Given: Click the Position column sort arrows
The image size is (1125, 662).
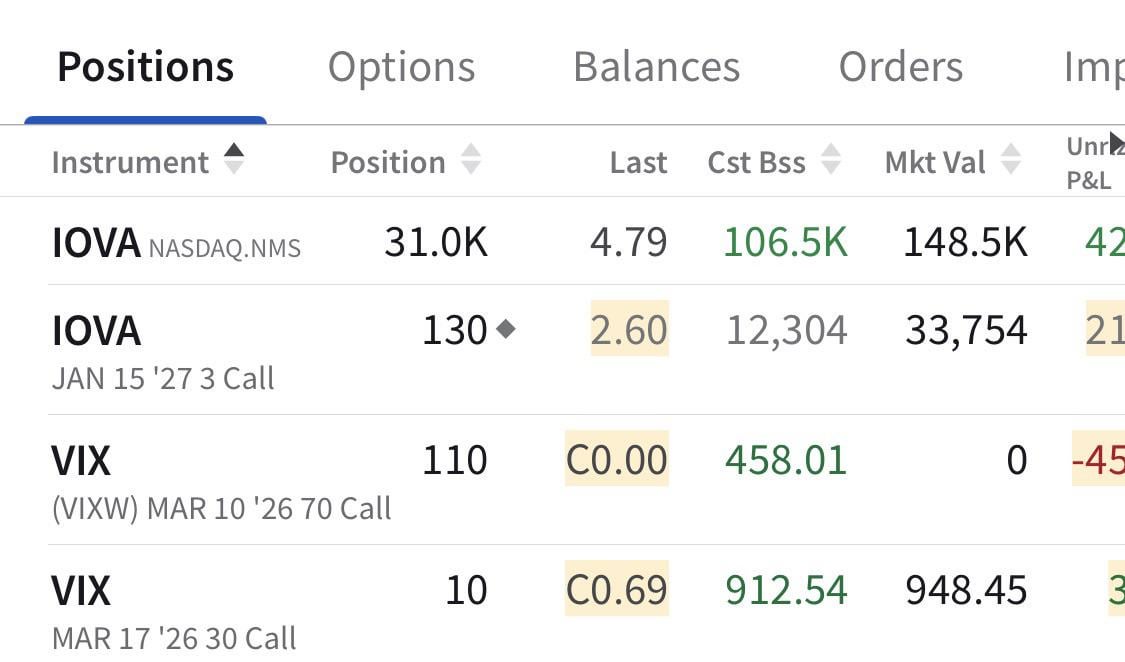Looking at the screenshot, I should (x=470, y=160).
